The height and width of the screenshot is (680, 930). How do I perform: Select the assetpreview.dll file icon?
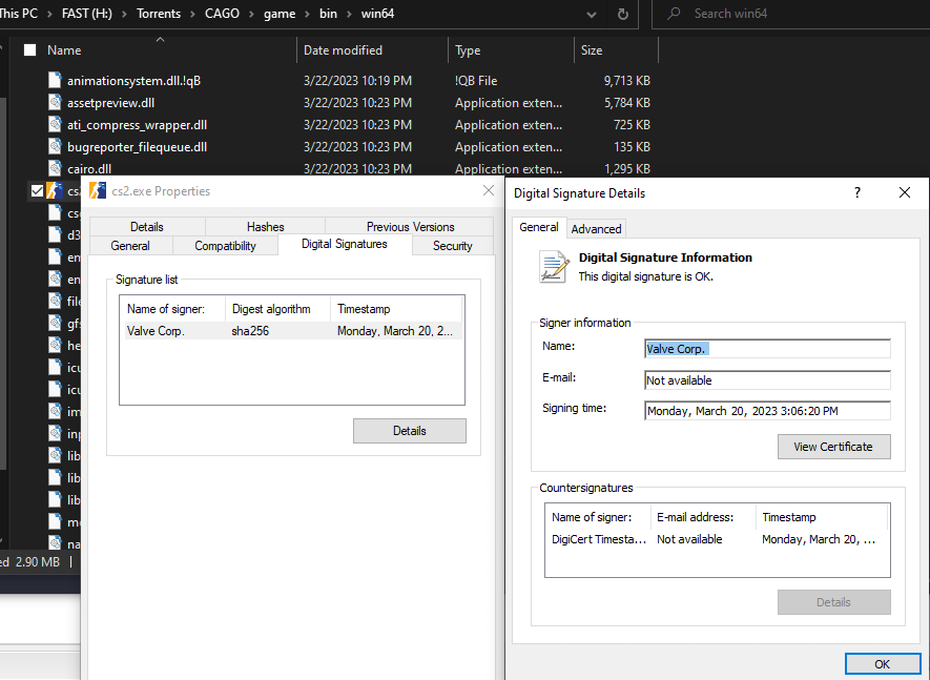56,103
